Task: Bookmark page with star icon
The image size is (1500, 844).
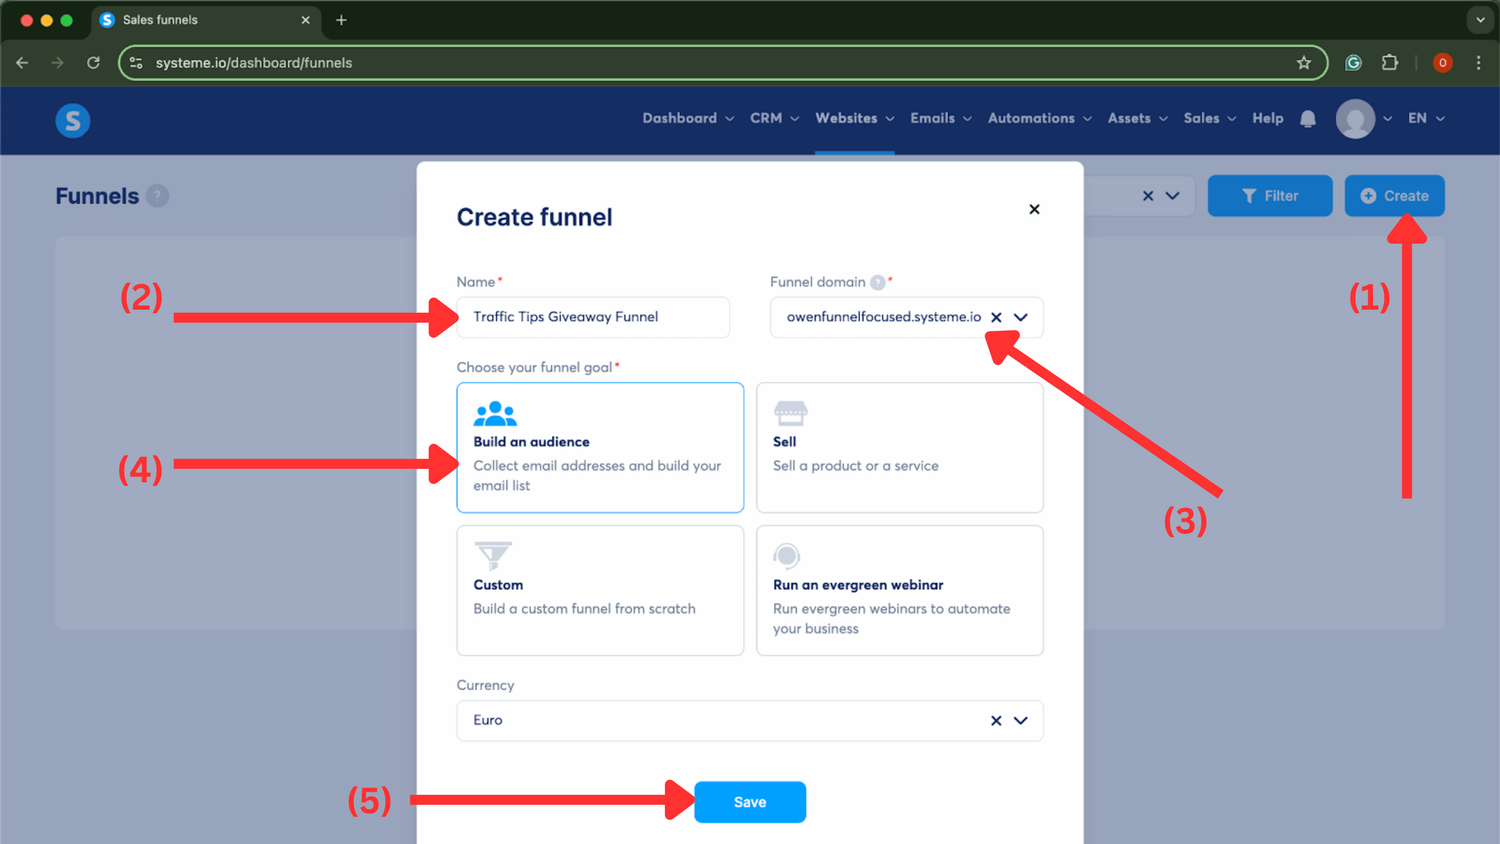Action: point(1303,62)
